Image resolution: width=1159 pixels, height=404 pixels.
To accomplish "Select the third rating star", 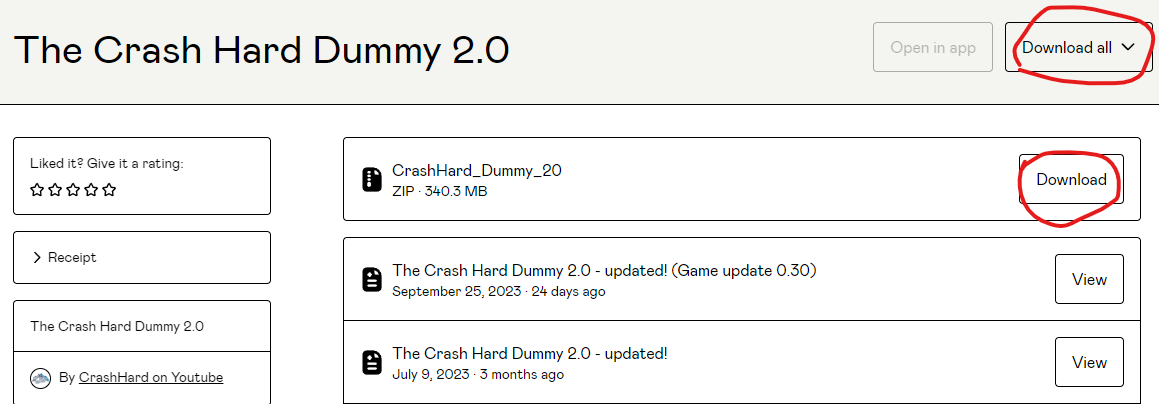I will (x=73, y=189).
